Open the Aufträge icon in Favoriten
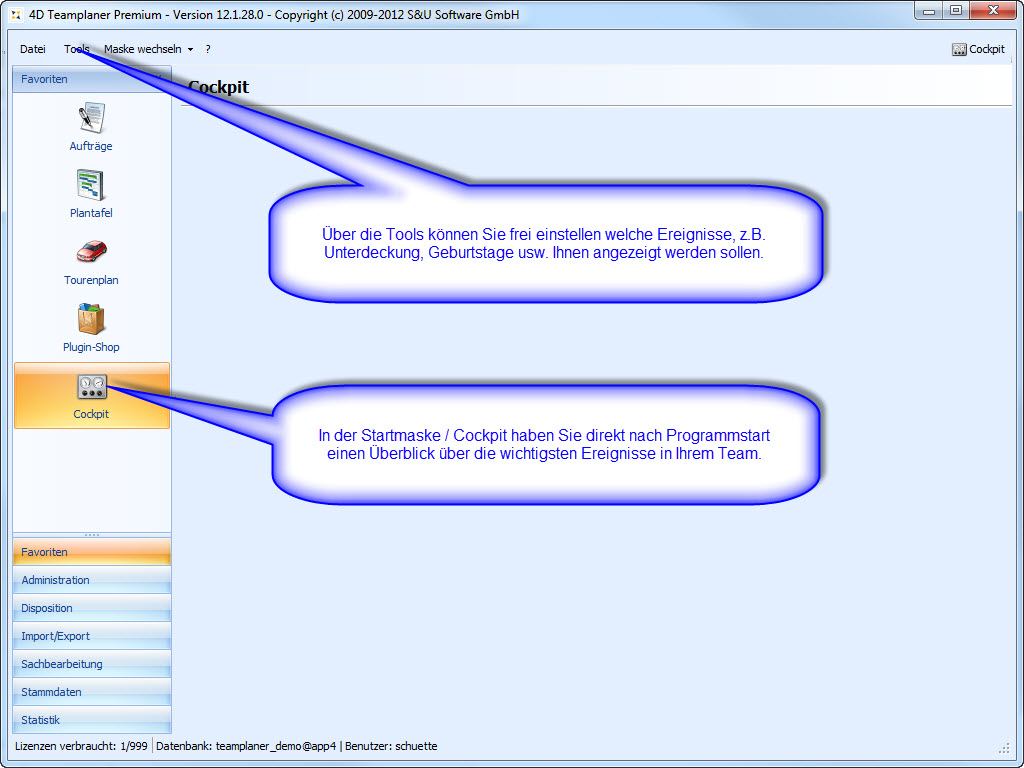Viewport: 1024px width, 768px height. (91, 118)
